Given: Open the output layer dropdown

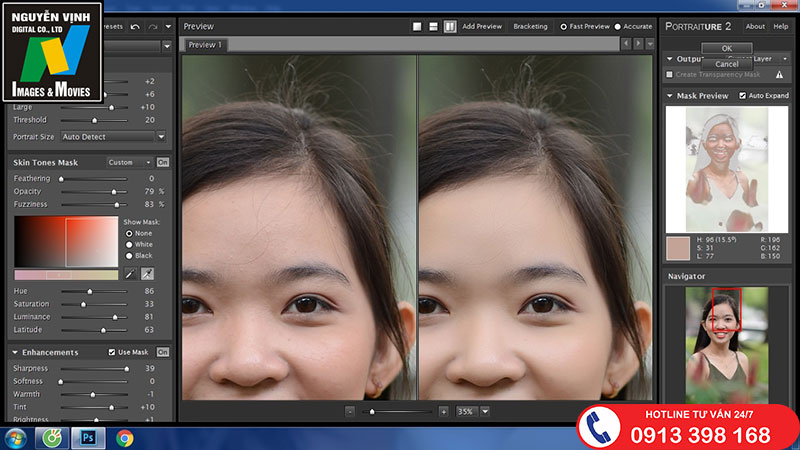Looking at the screenshot, I should click(785, 59).
